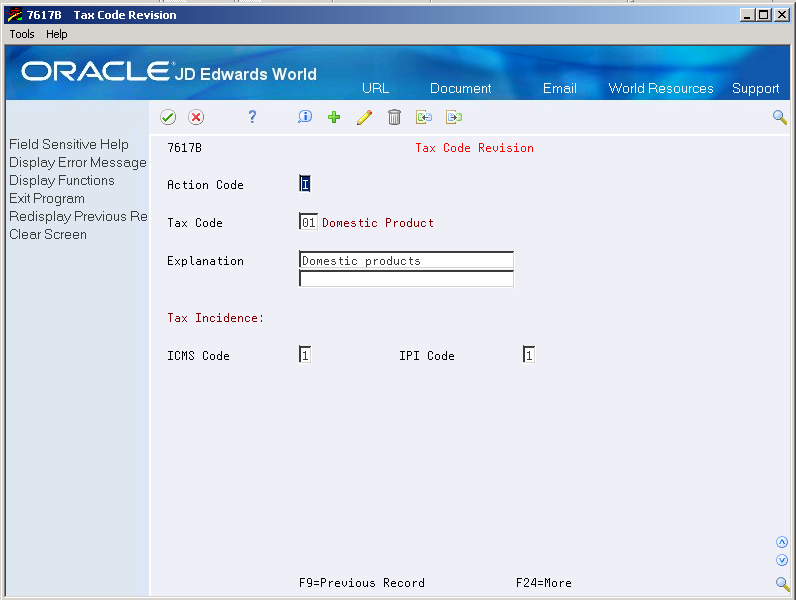Focus the Tax Code field
Image resolution: width=796 pixels, height=600 pixels.
click(x=308, y=222)
